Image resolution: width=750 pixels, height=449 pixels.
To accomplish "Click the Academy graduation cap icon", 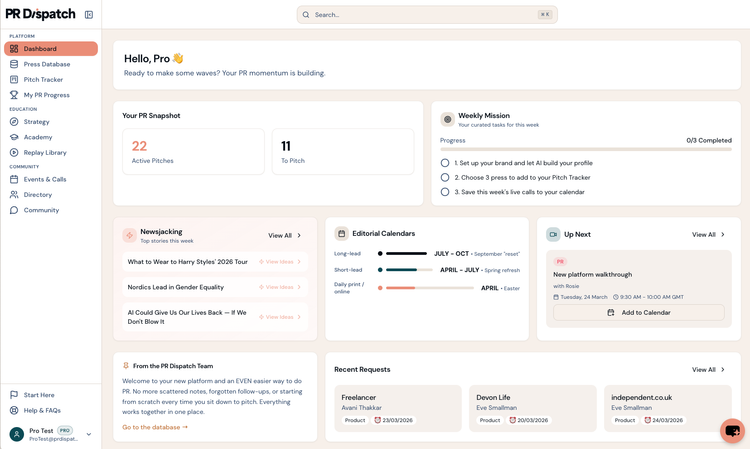I will [14, 137].
